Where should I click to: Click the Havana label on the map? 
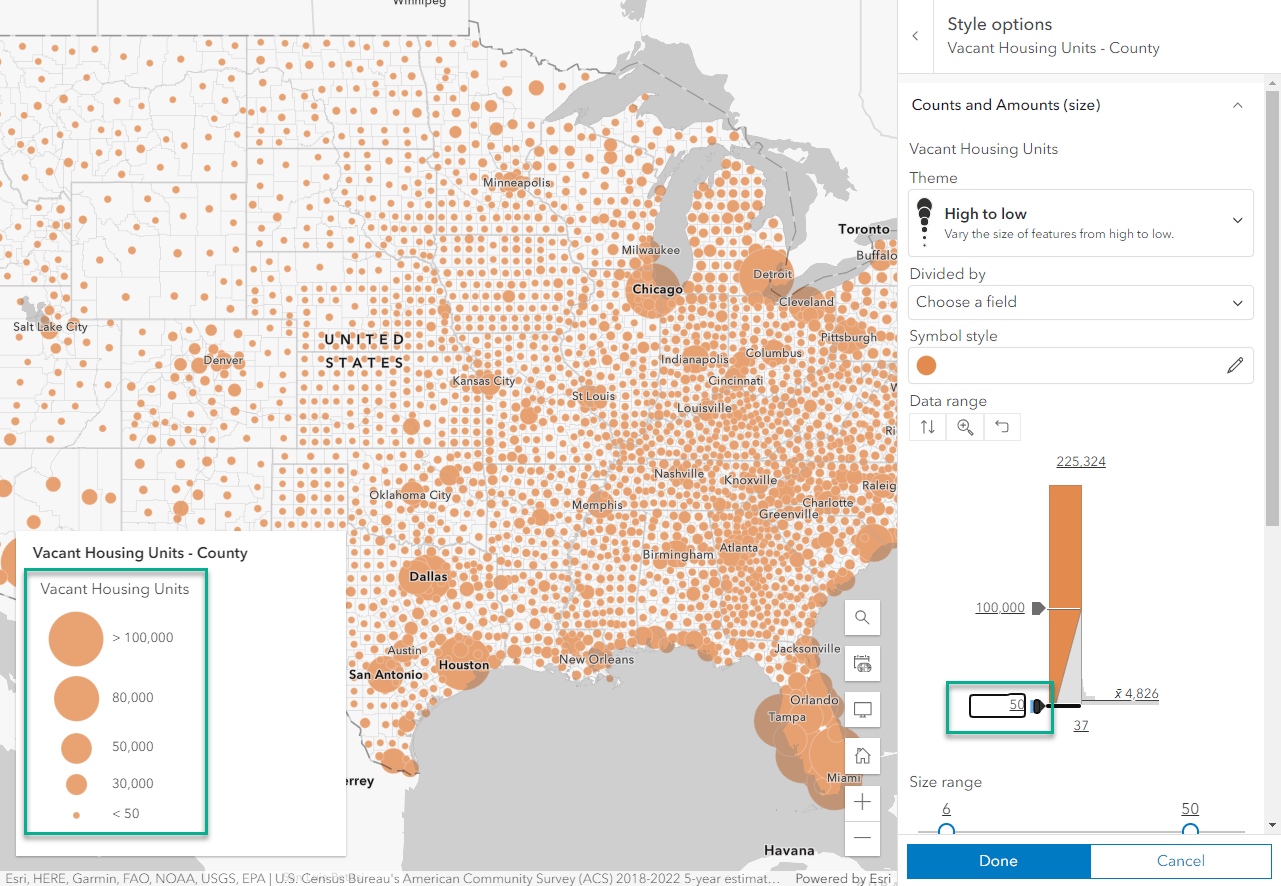(x=789, y=851)
